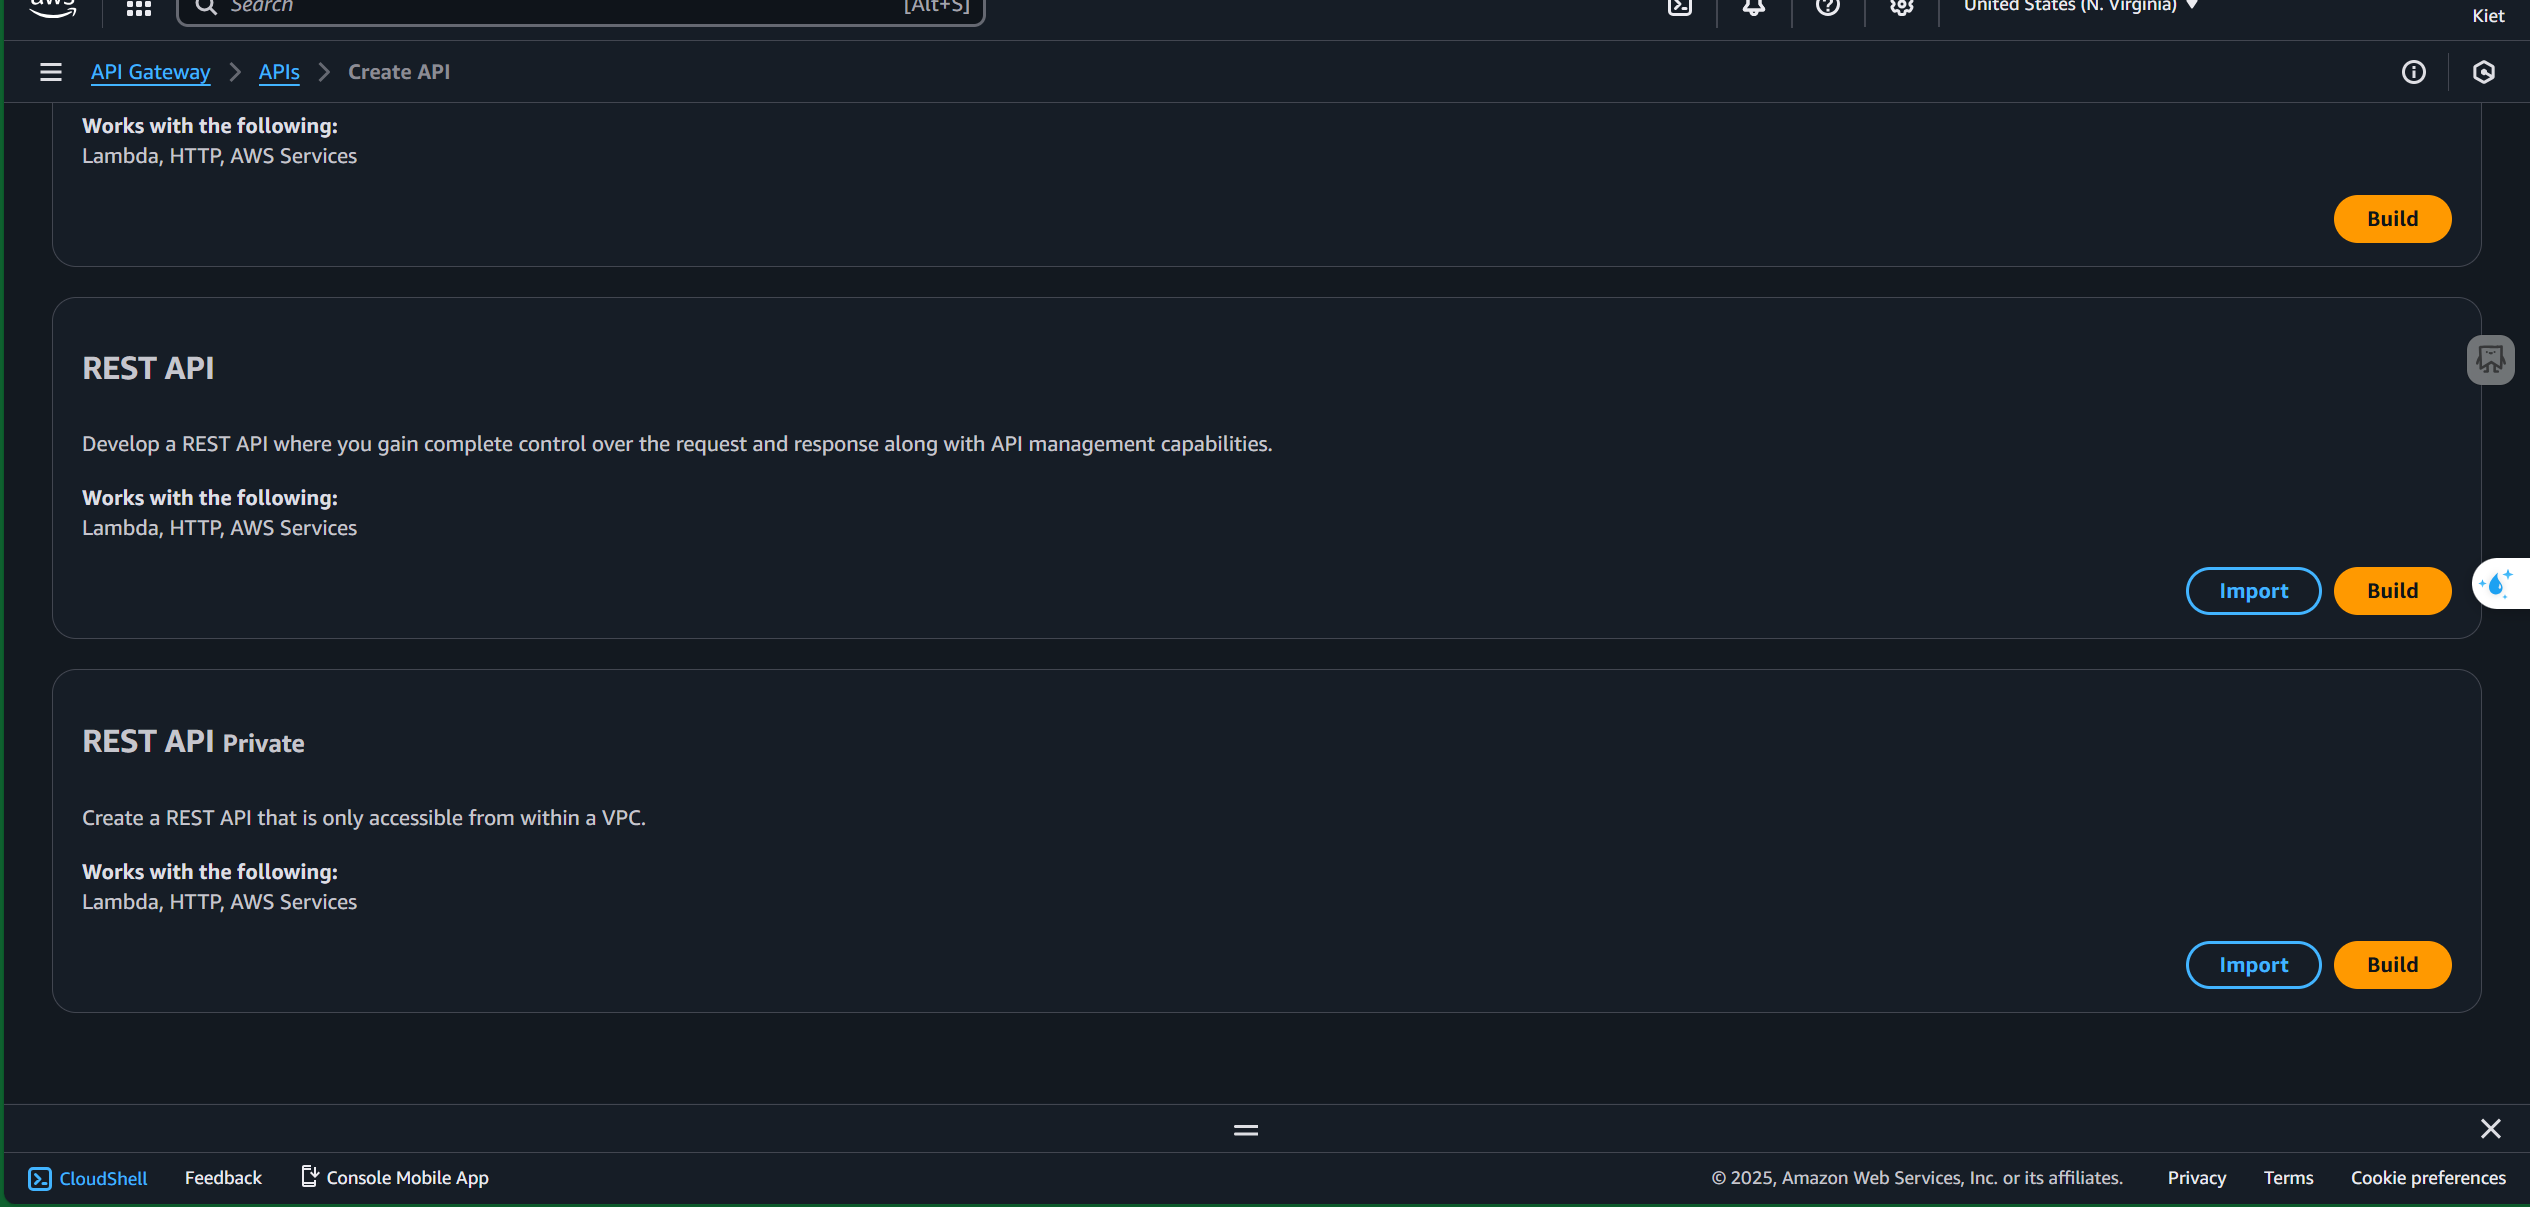Open the notifications bell
This screenshot has height=1207, width=2530.
(x=1754, y=8)
